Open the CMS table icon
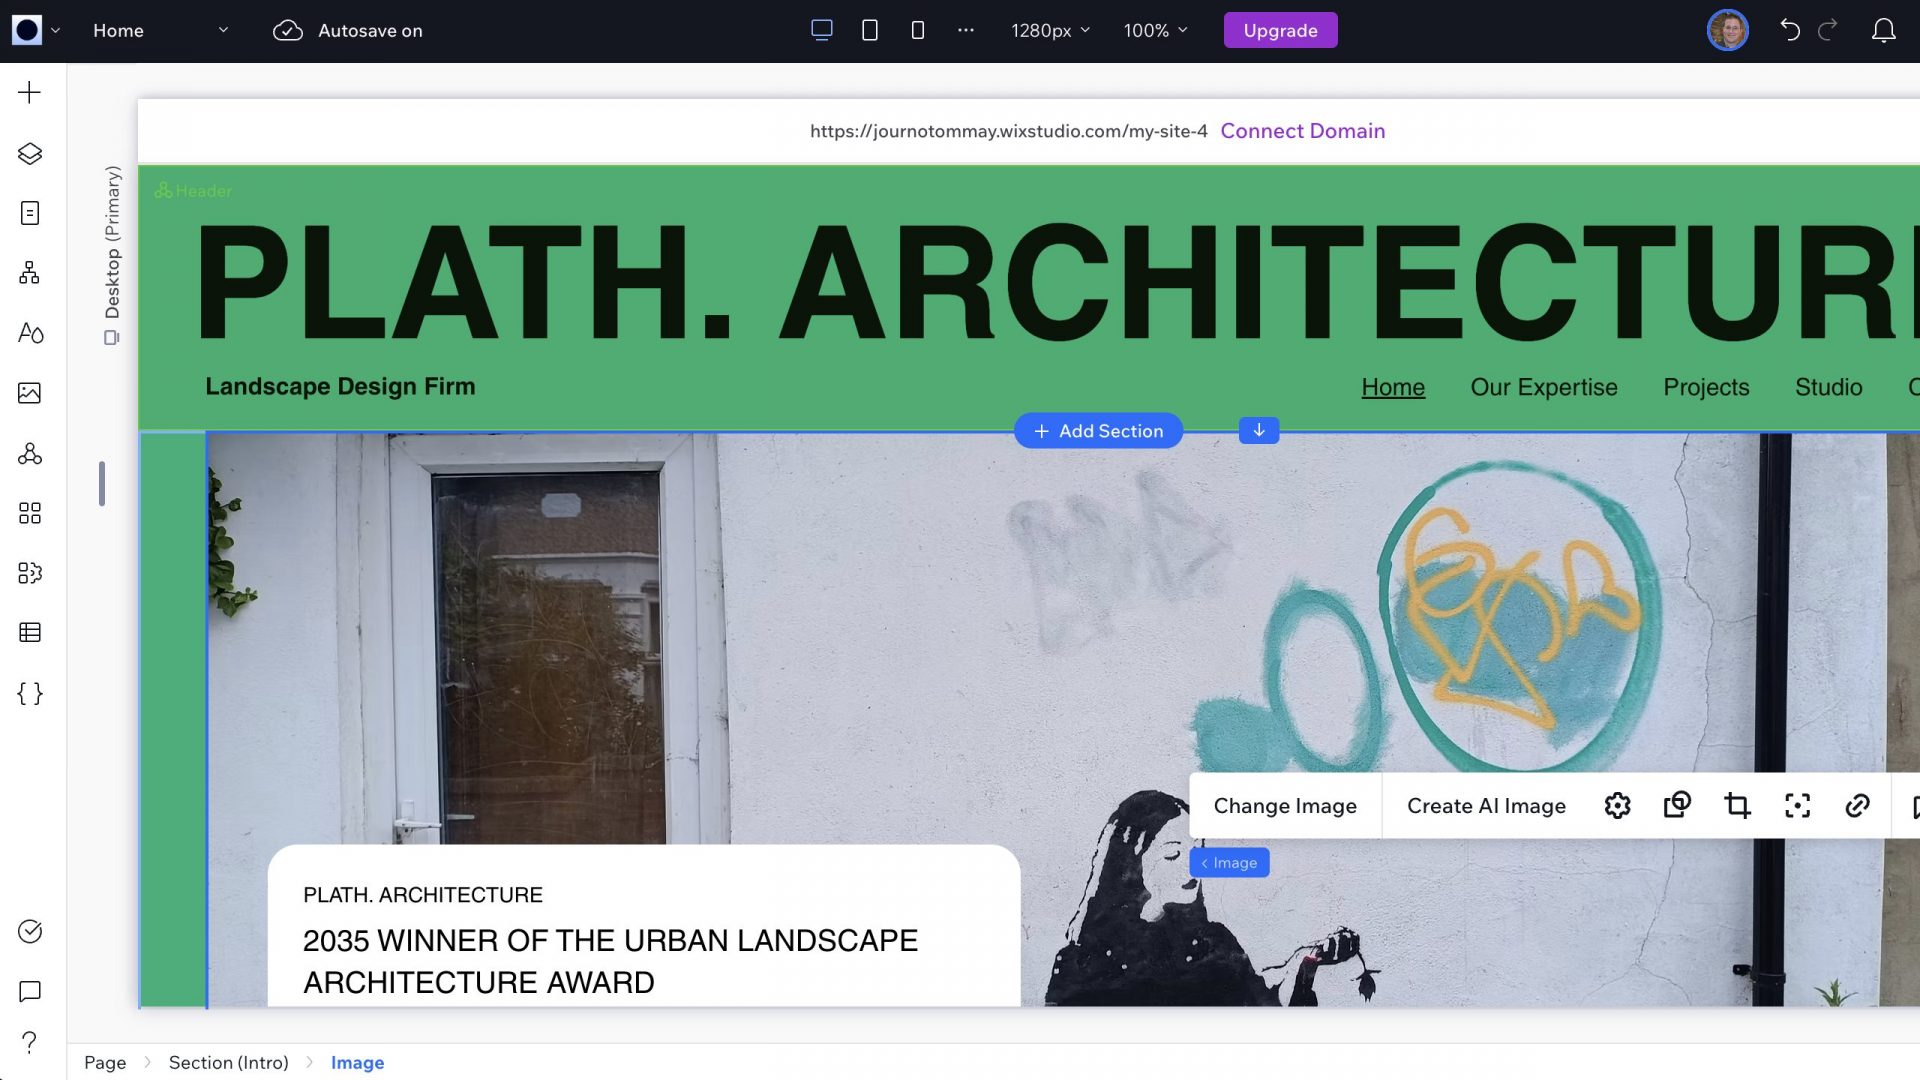The image size is (1920, 1080). point(30,633)
